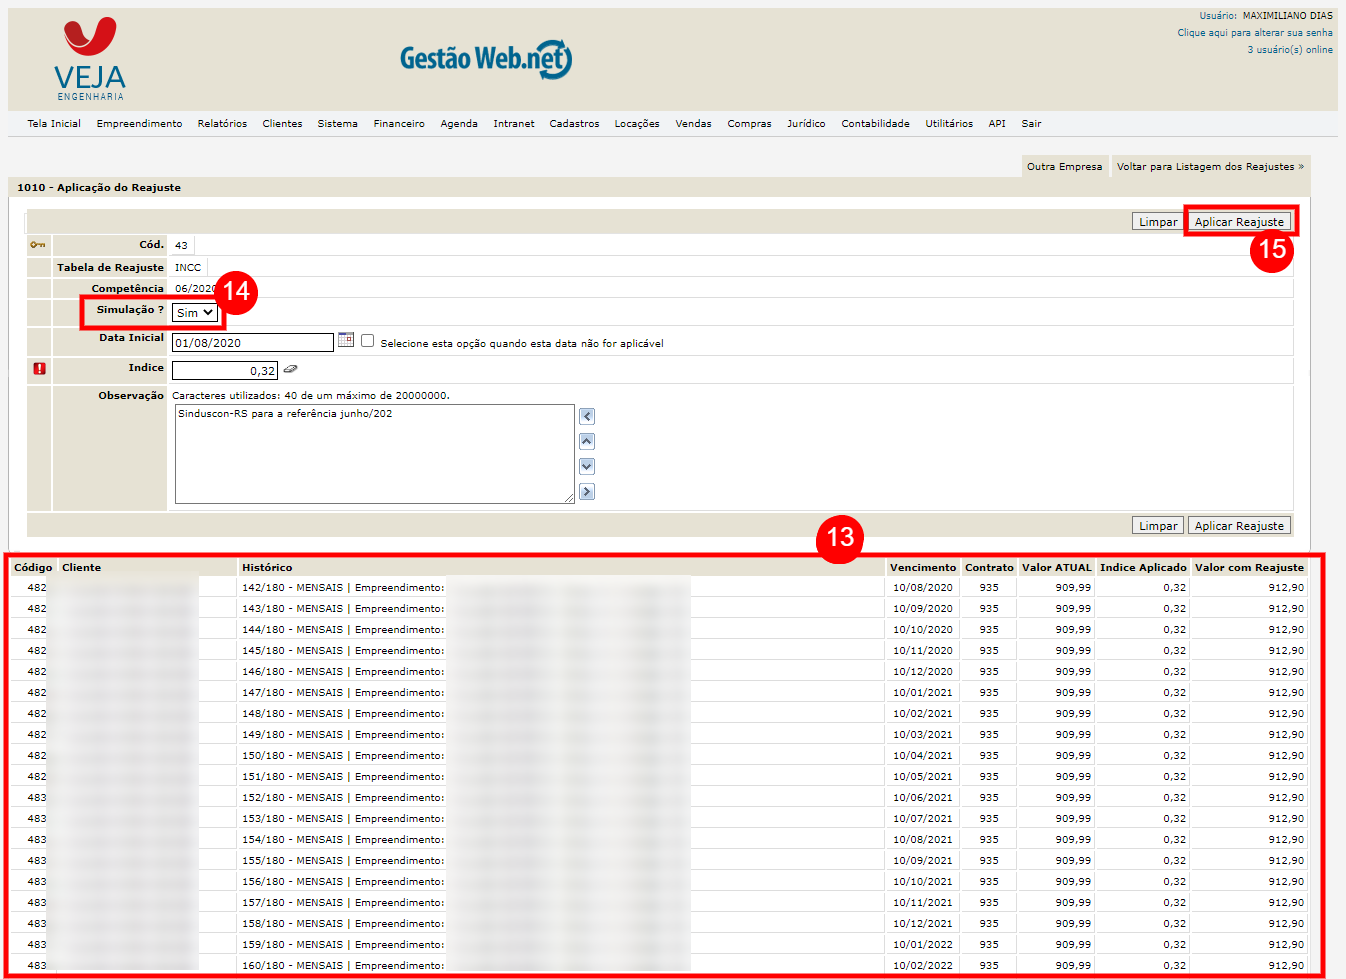Open the calendar picker beside Data Inicial

346,340
